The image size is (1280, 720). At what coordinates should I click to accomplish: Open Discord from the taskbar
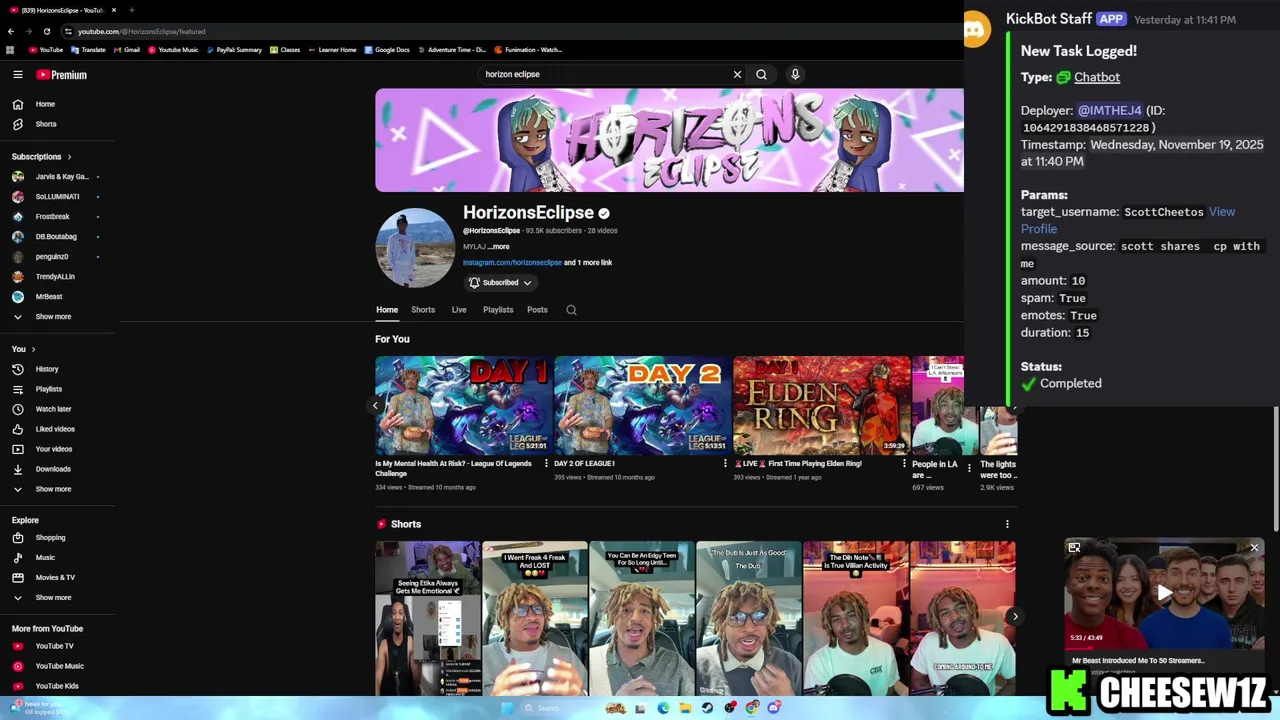pos(774,708)
